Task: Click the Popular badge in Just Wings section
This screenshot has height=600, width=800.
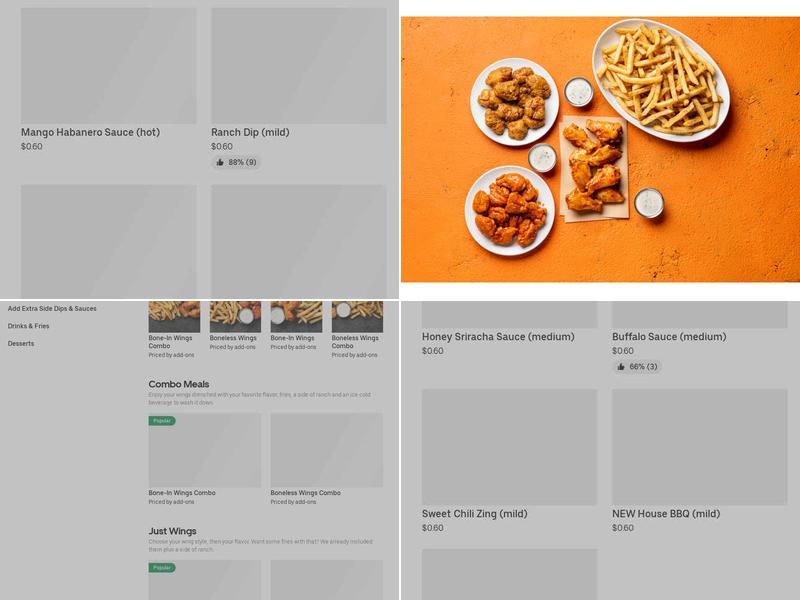Action: pyautogui.click(x=160, y=568)
